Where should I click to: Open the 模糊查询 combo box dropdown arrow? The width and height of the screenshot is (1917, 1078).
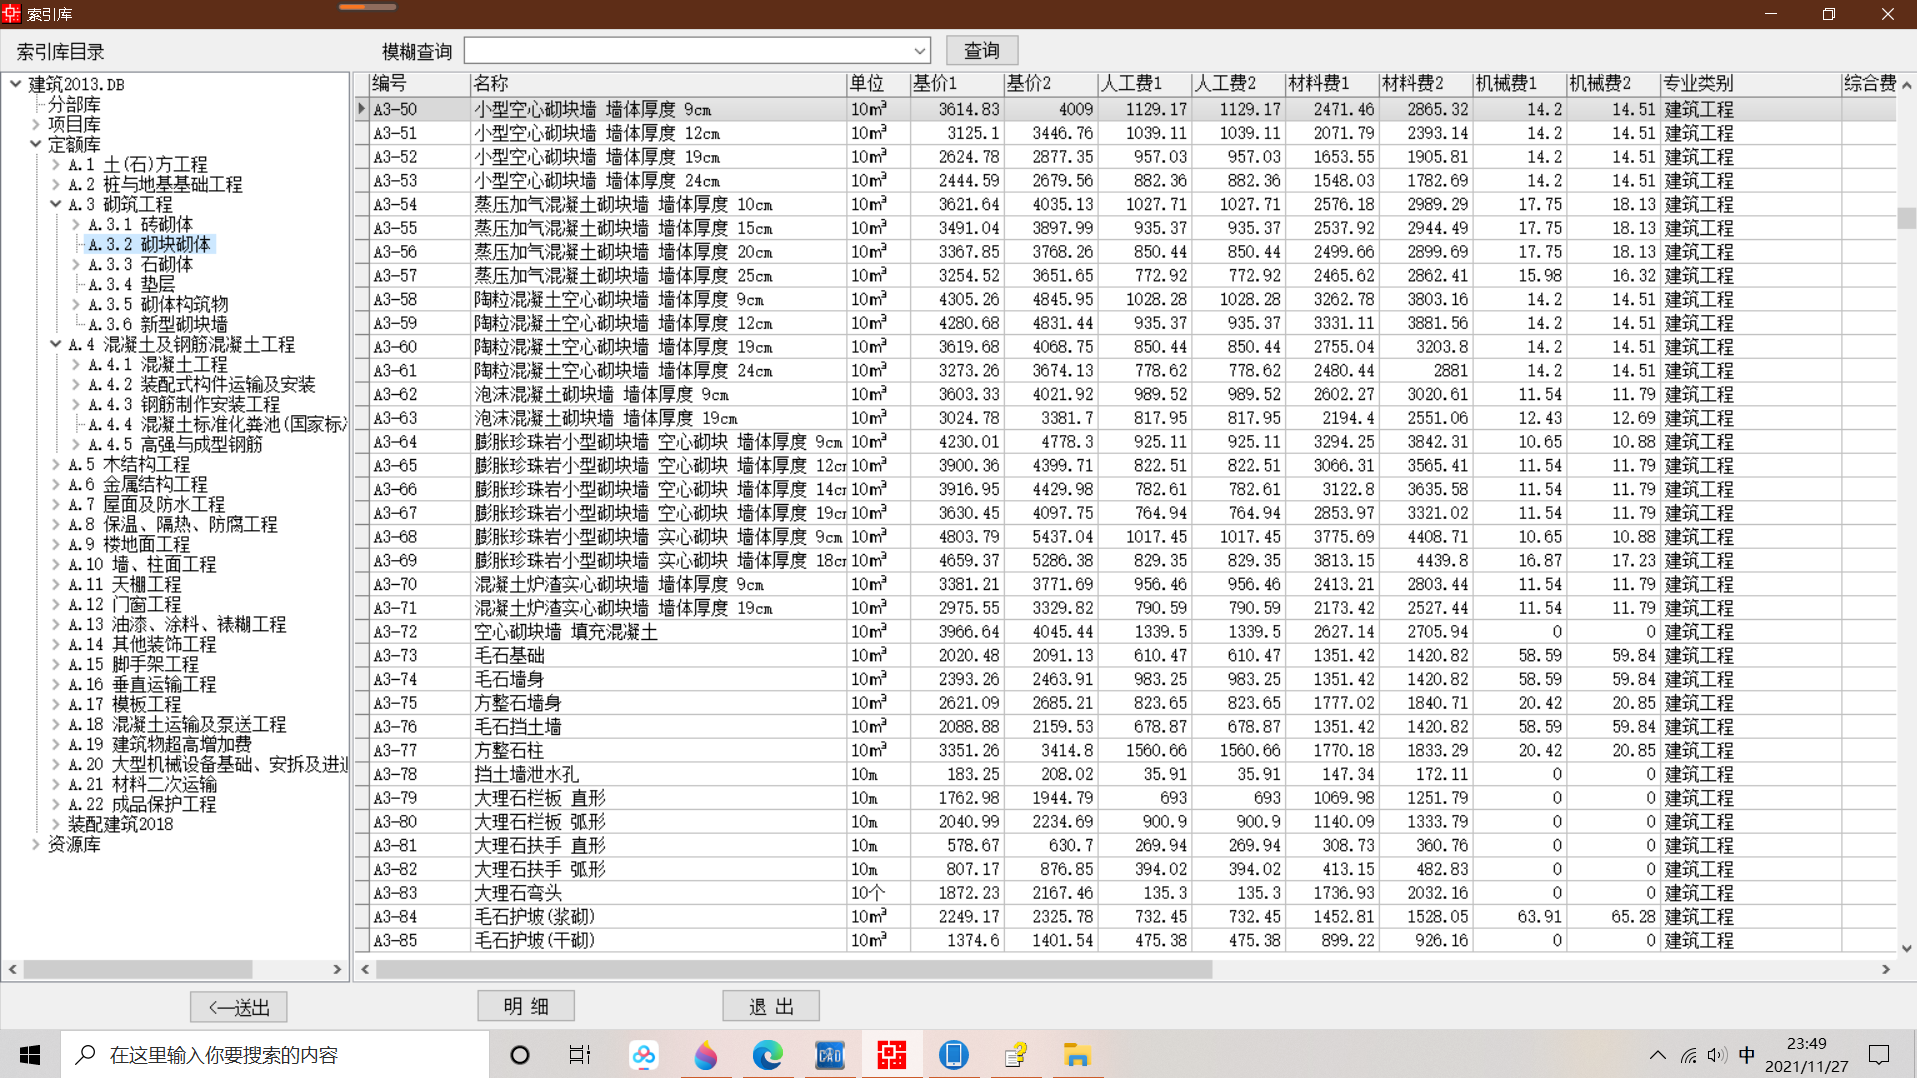pyautogui.click(x=919, y=51)
